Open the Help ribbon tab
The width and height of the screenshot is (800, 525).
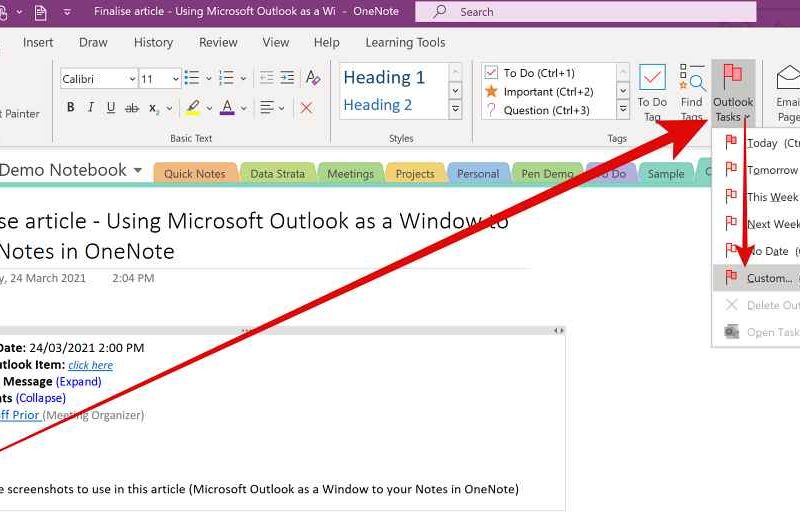[x=327, y=42]
